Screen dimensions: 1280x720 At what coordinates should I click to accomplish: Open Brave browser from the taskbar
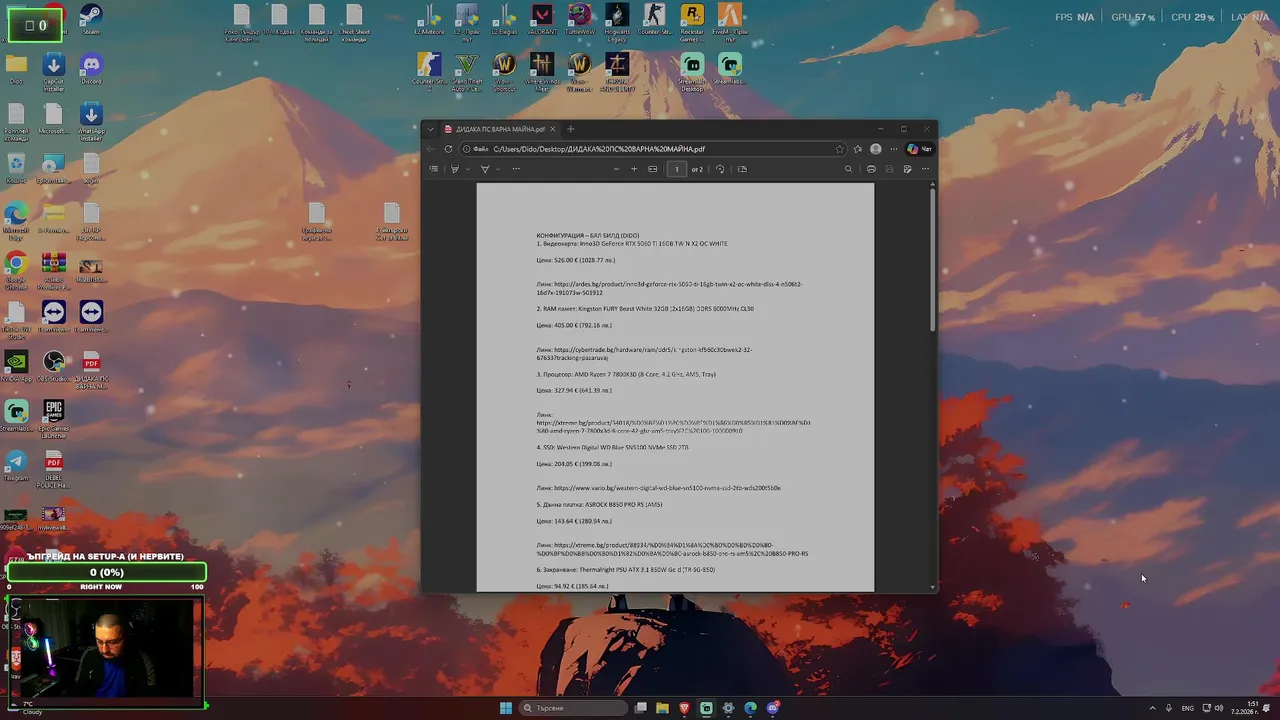point(684,708)
